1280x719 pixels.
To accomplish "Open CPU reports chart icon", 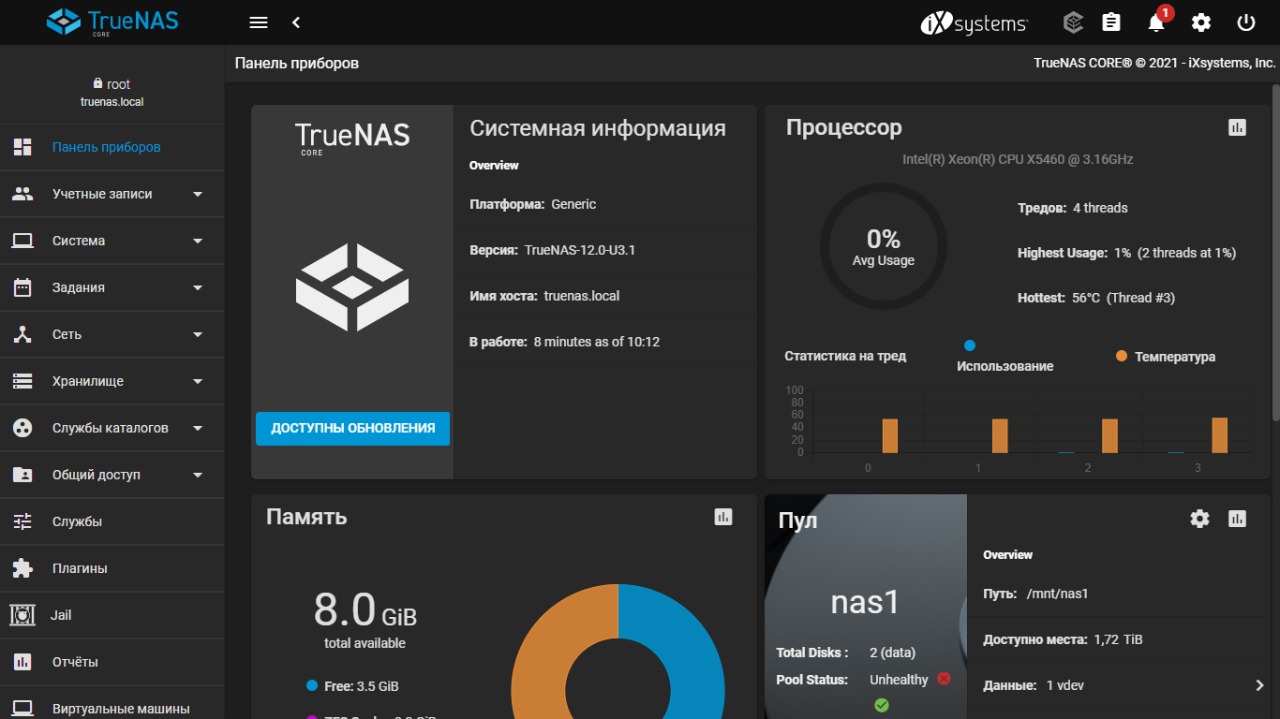I will tap(1237, 127).
